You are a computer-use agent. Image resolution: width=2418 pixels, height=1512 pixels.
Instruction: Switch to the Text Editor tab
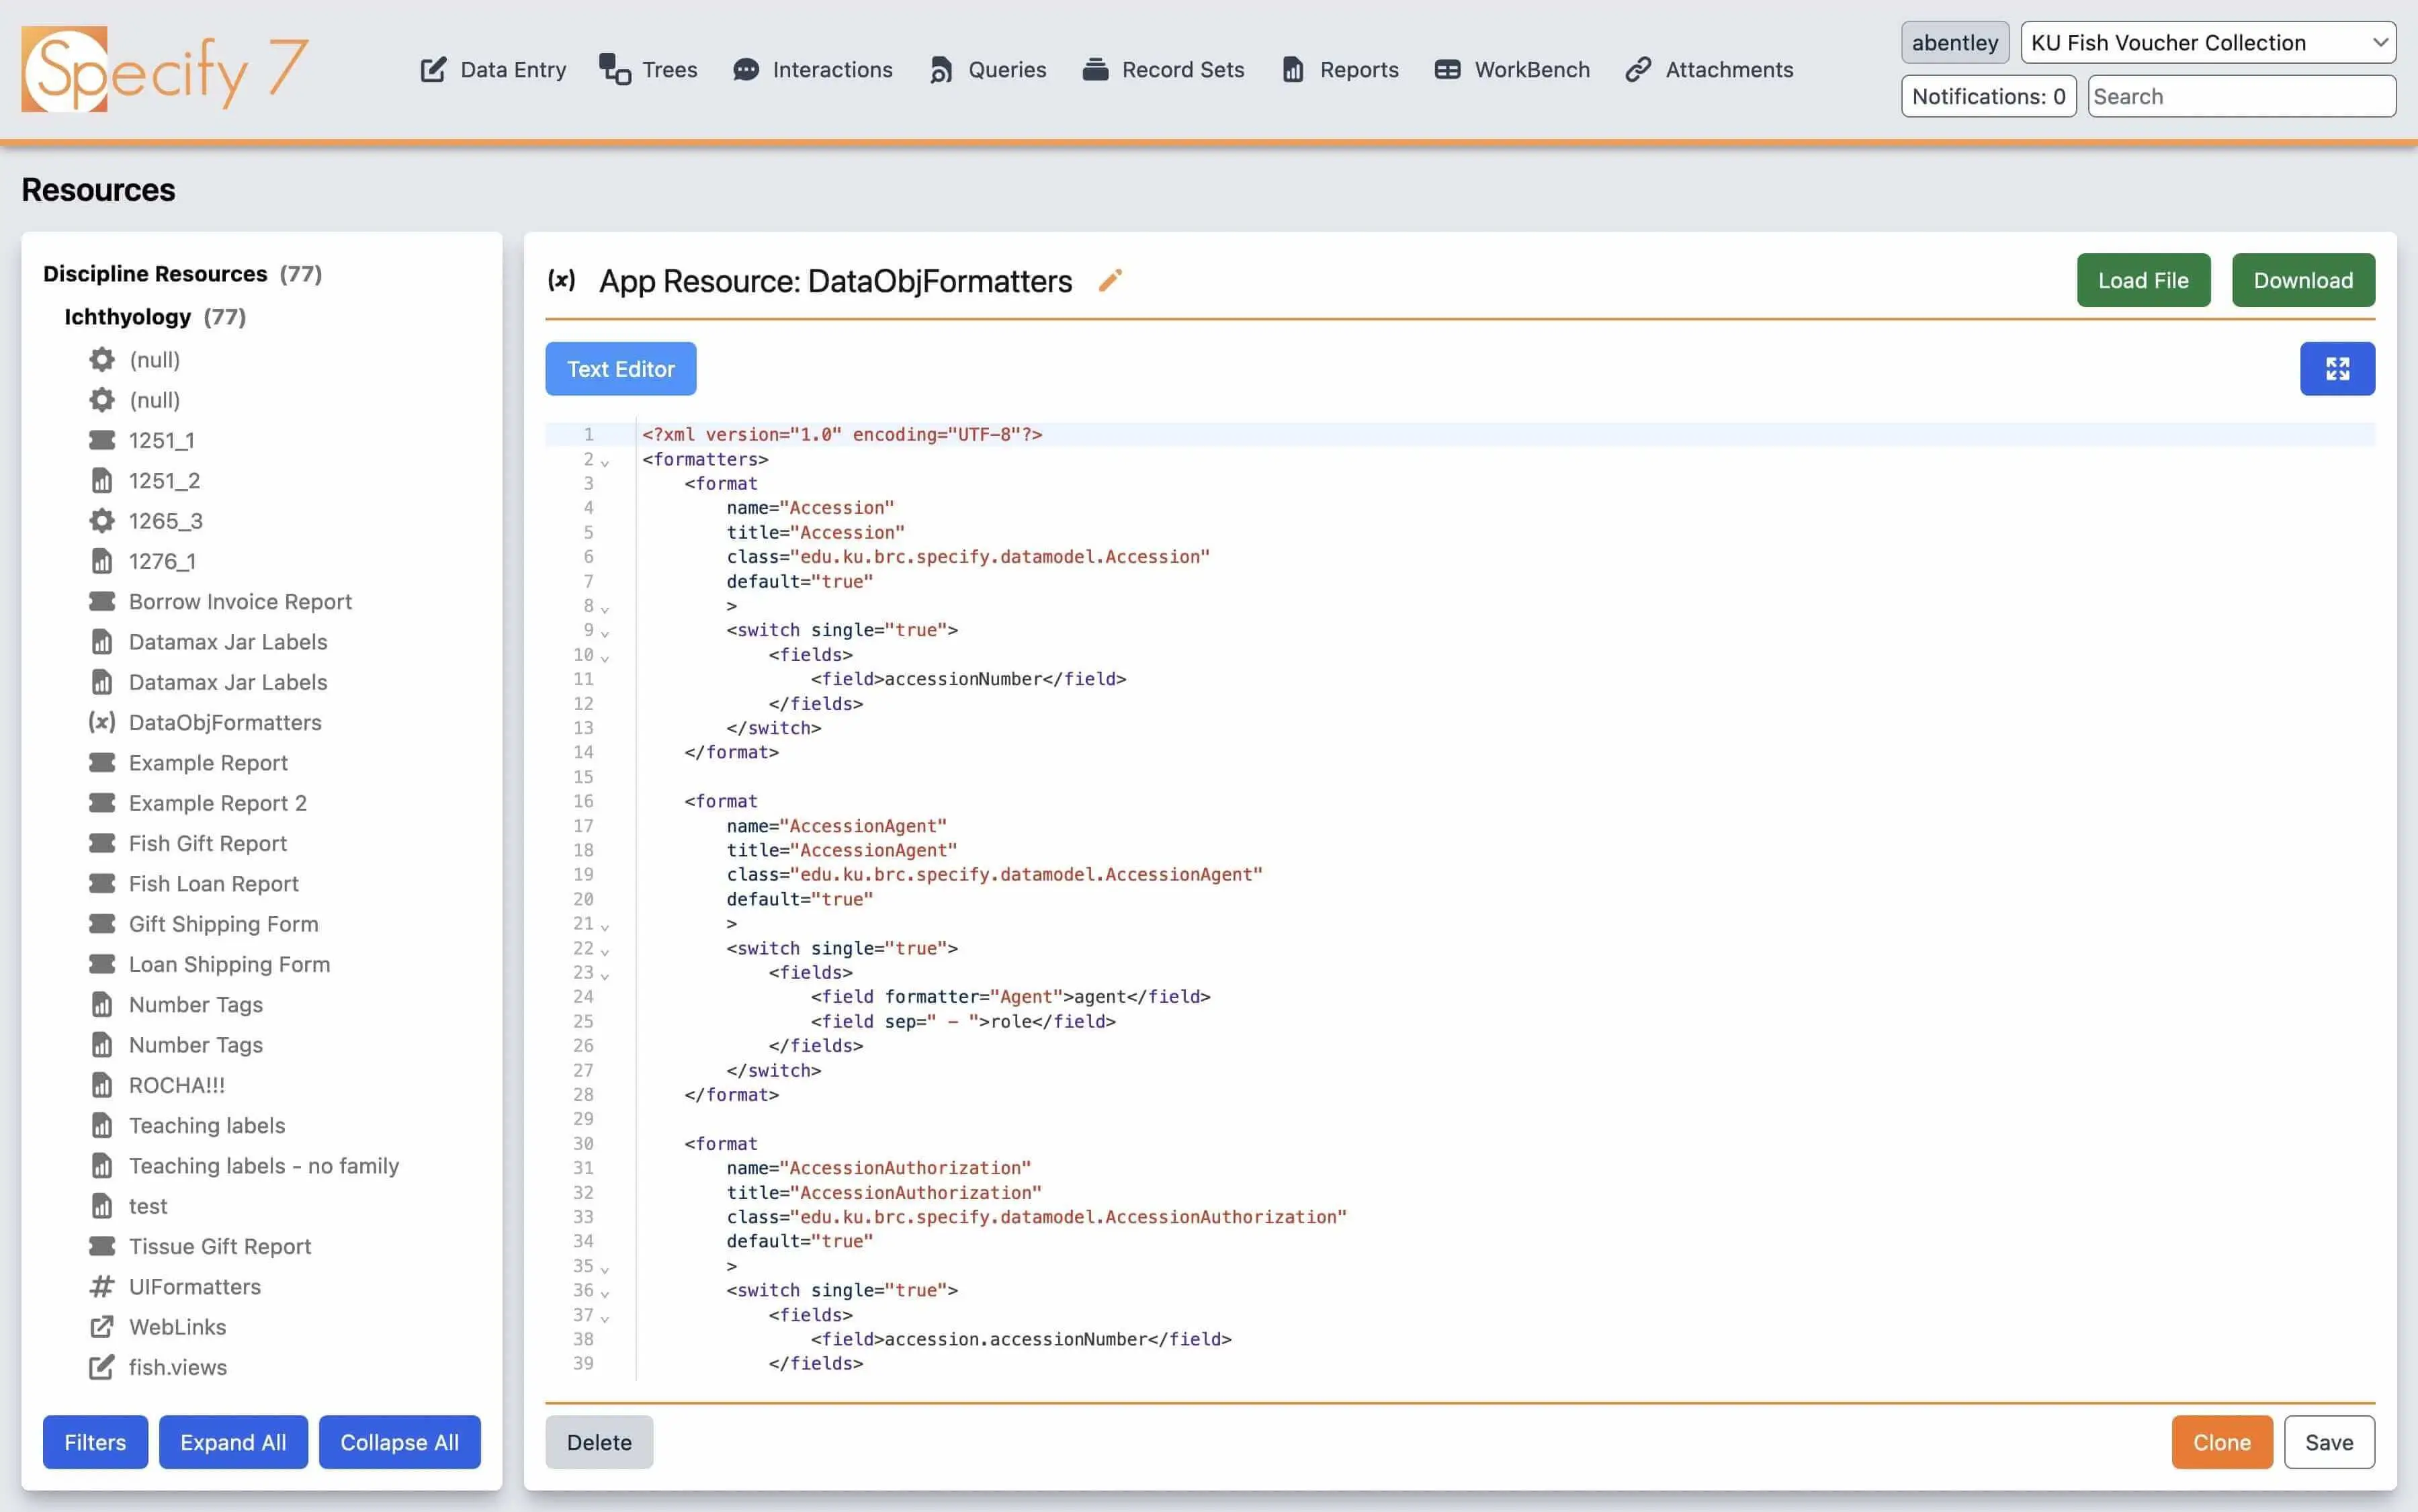click(x=620, y=369)
